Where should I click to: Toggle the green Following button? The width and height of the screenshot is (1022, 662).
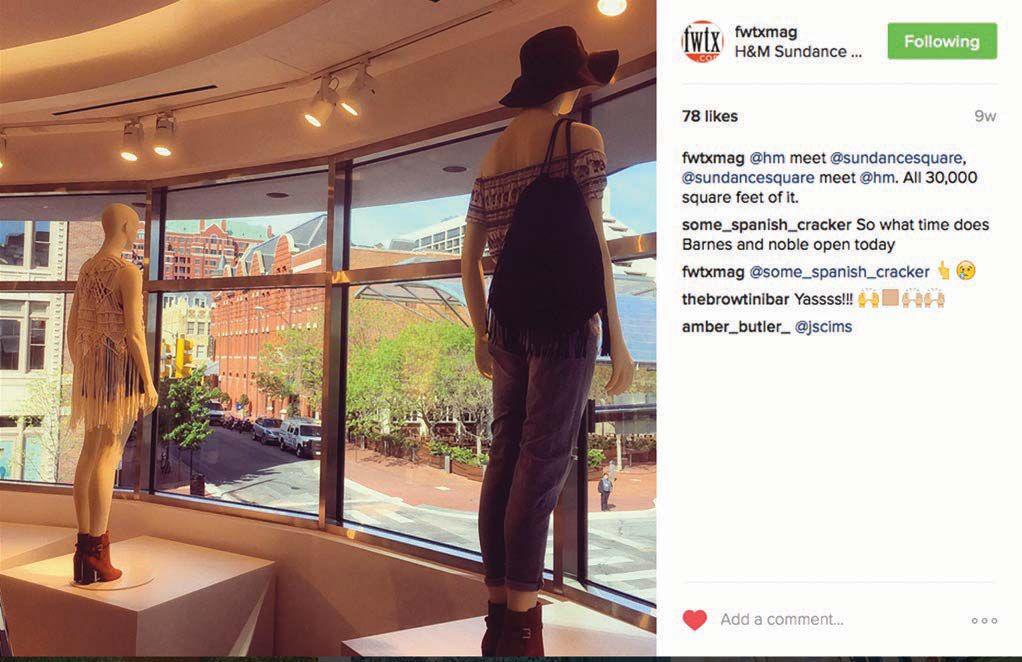coord(942,41)
